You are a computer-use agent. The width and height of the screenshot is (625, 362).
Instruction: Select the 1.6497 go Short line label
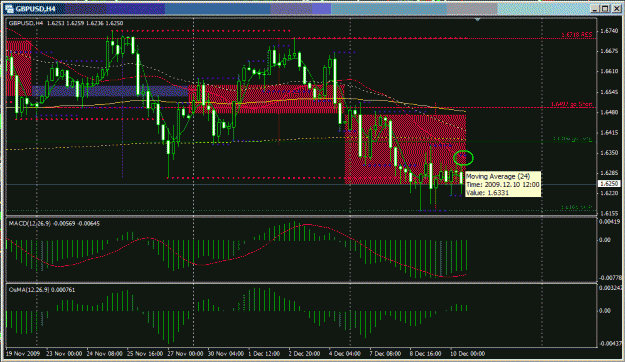click(572, 104)
